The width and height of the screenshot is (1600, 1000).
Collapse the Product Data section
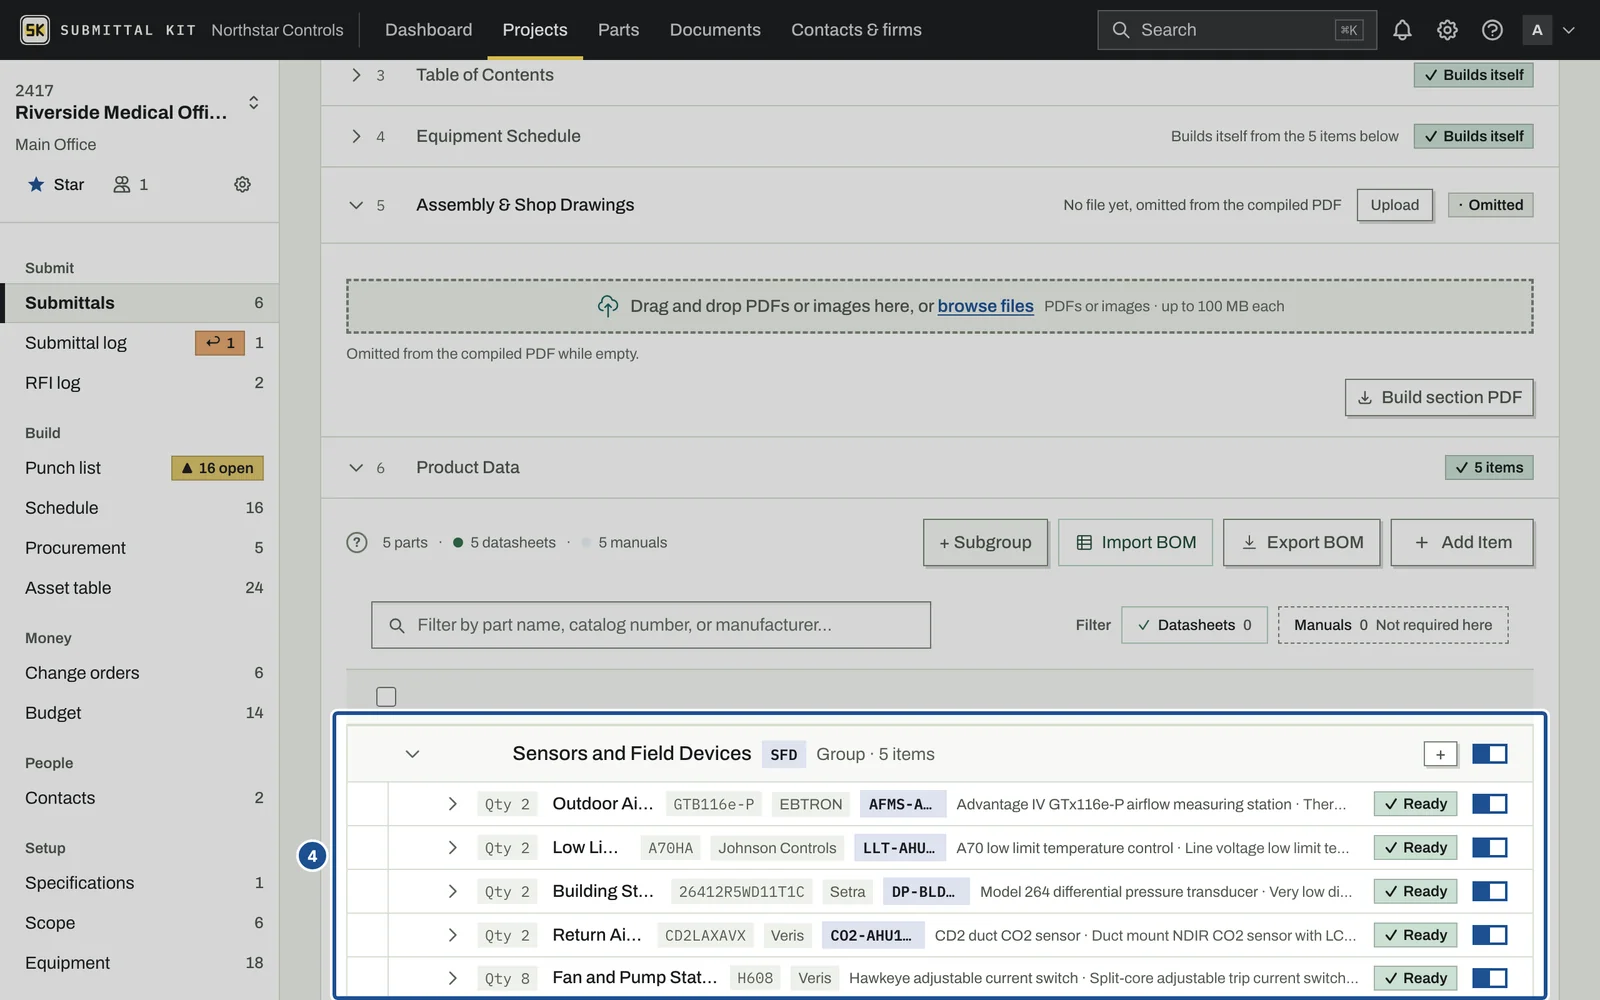(x=356, y=467)
